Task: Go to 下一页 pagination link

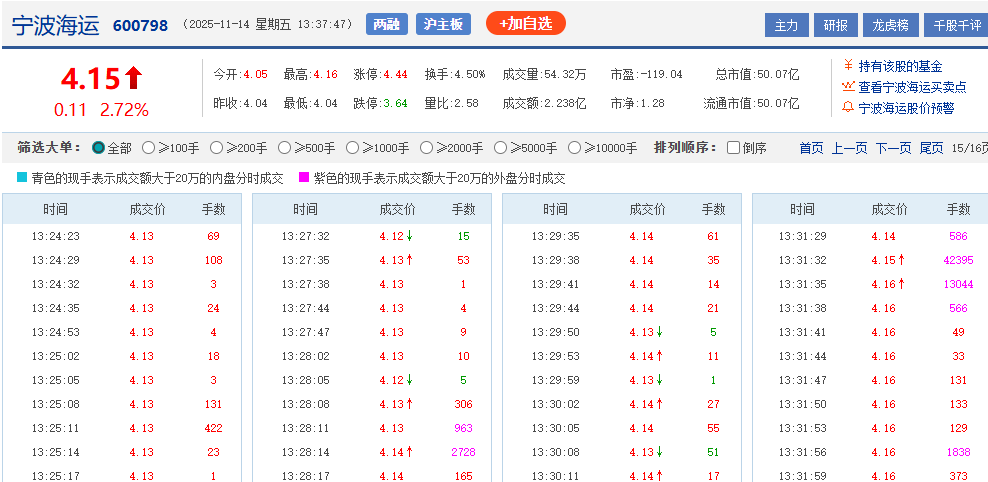Action: pyautogui.click(x=893, y=148)
